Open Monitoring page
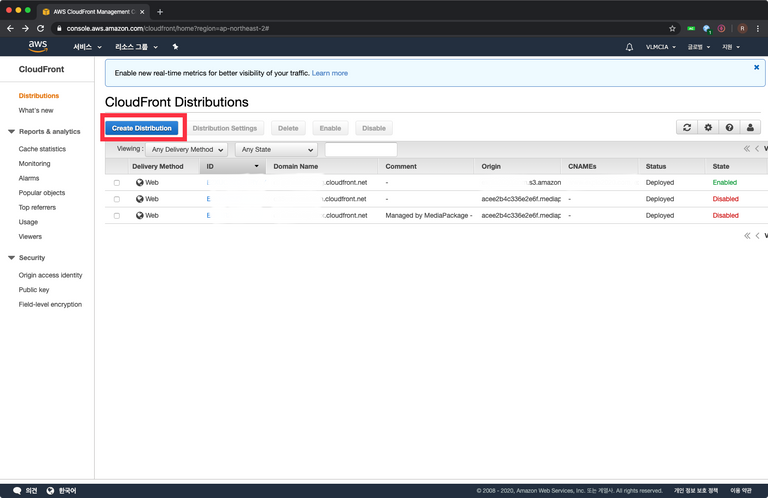Viewport: 768px width, 498px height. [34, 164]
